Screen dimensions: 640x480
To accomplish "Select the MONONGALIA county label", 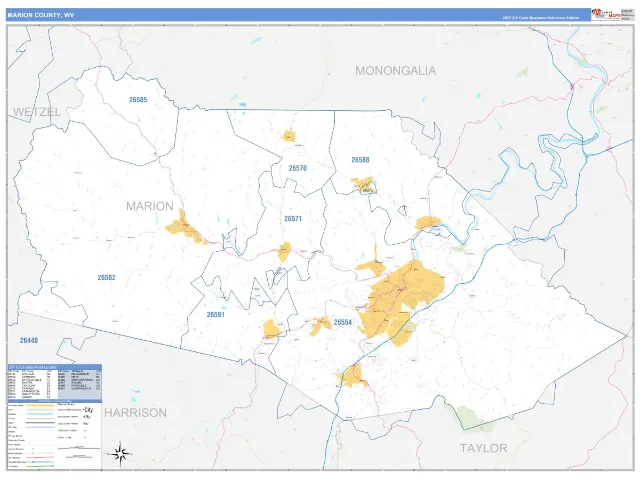I will point(395,71).
